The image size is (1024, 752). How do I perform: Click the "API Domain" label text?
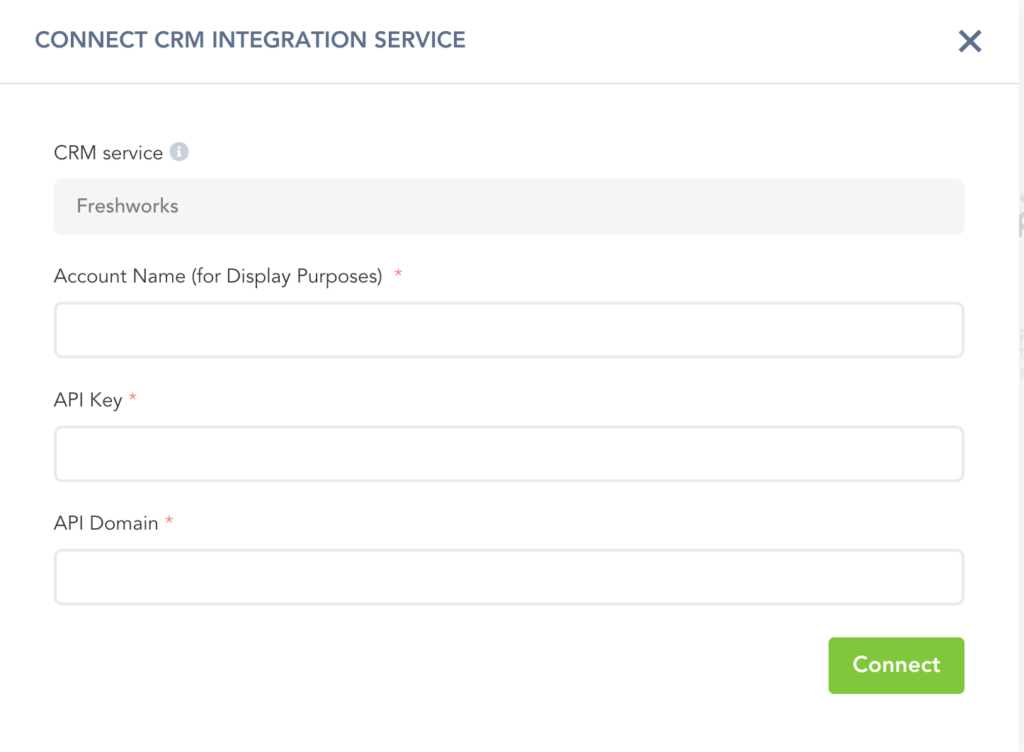(106, 523)
